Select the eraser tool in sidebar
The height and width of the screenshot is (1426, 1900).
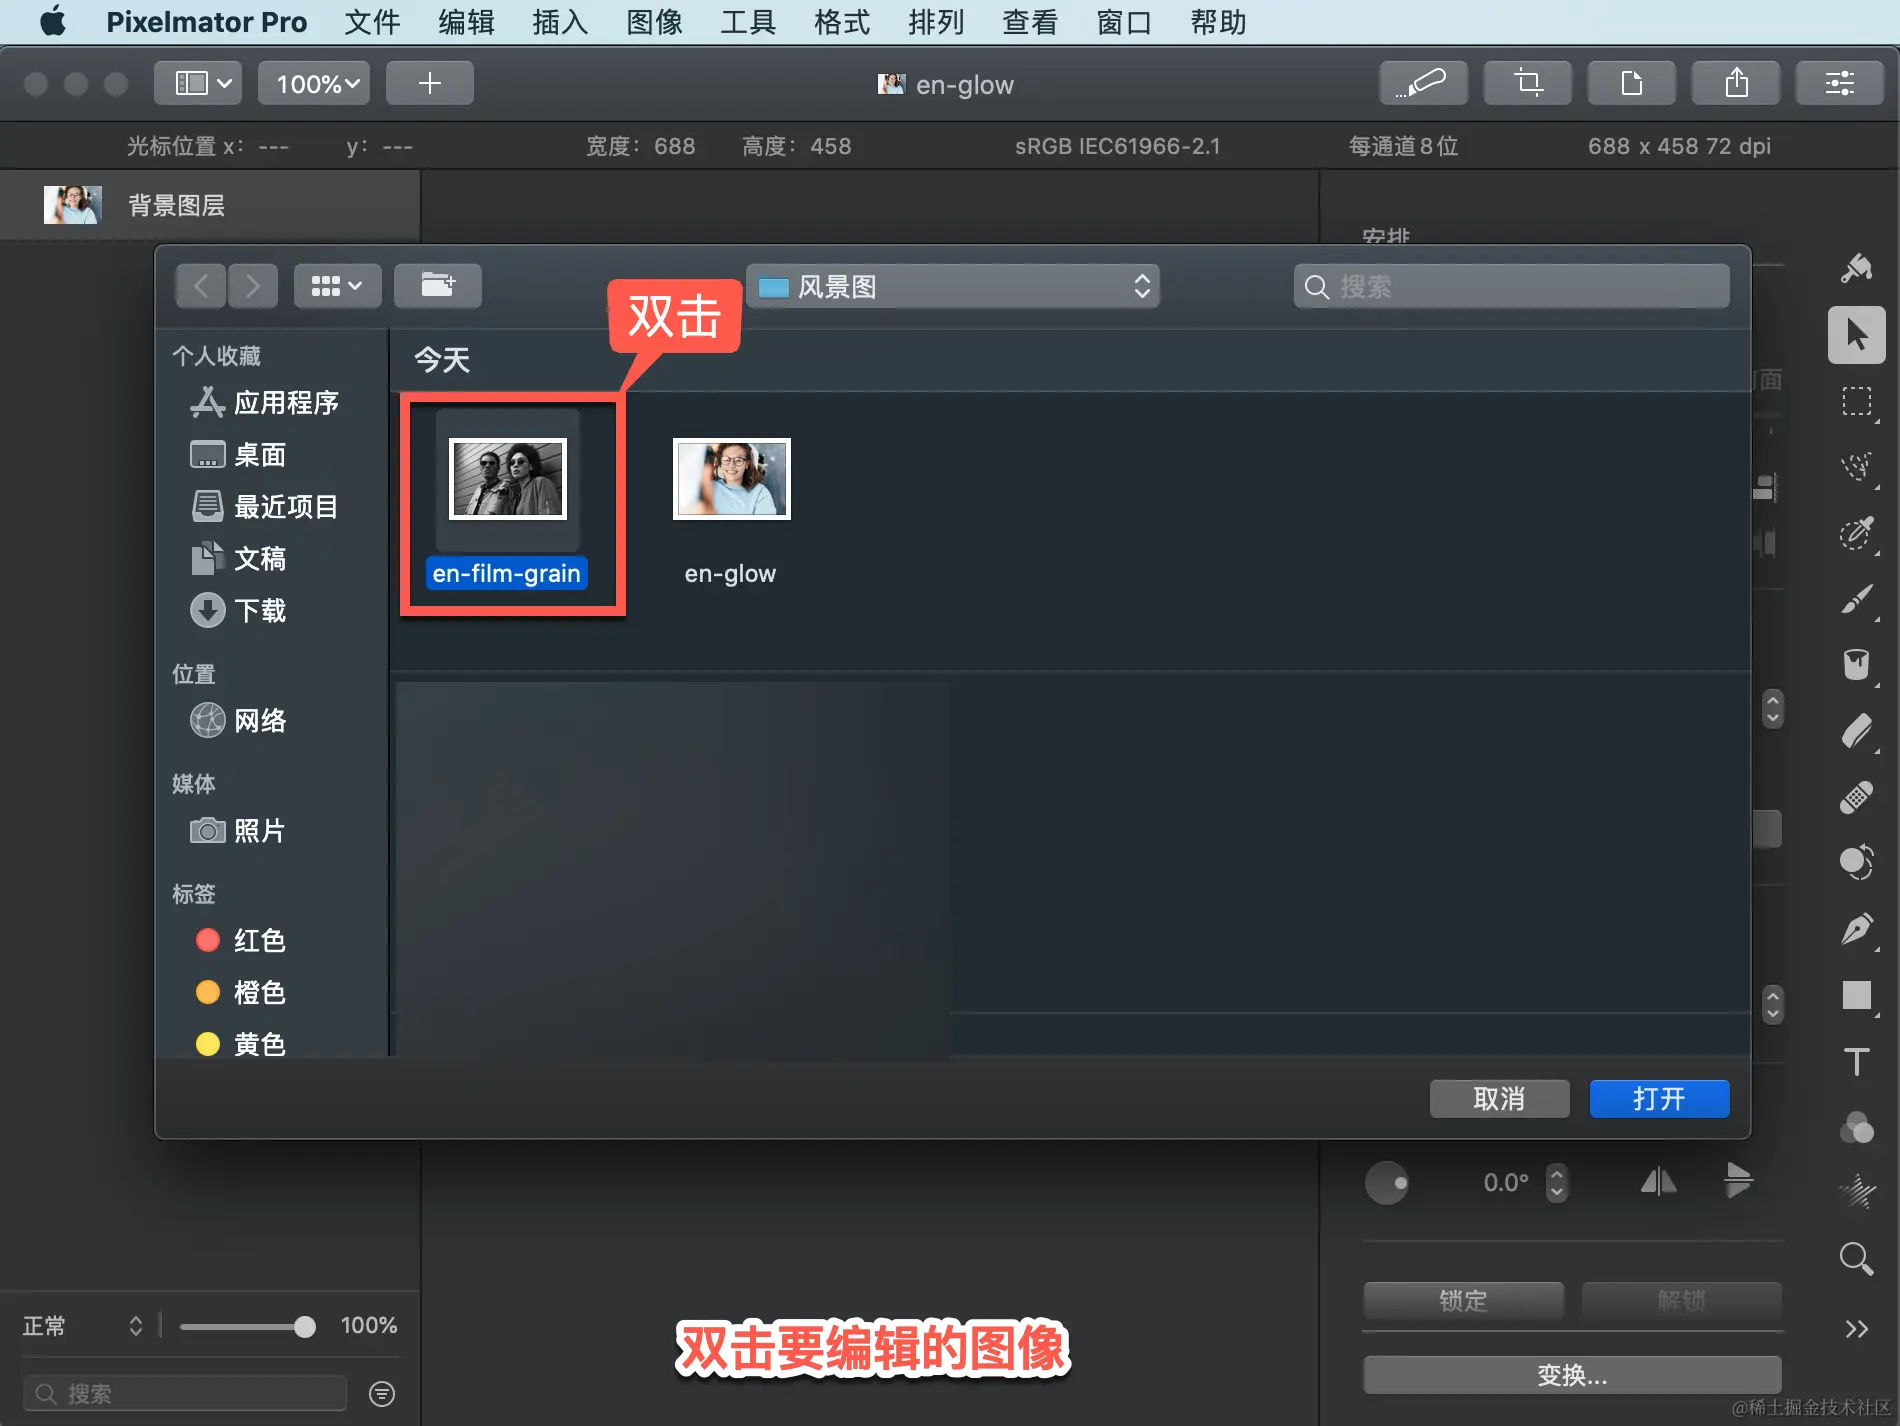pyautogui.click(x=1857, y=731)
